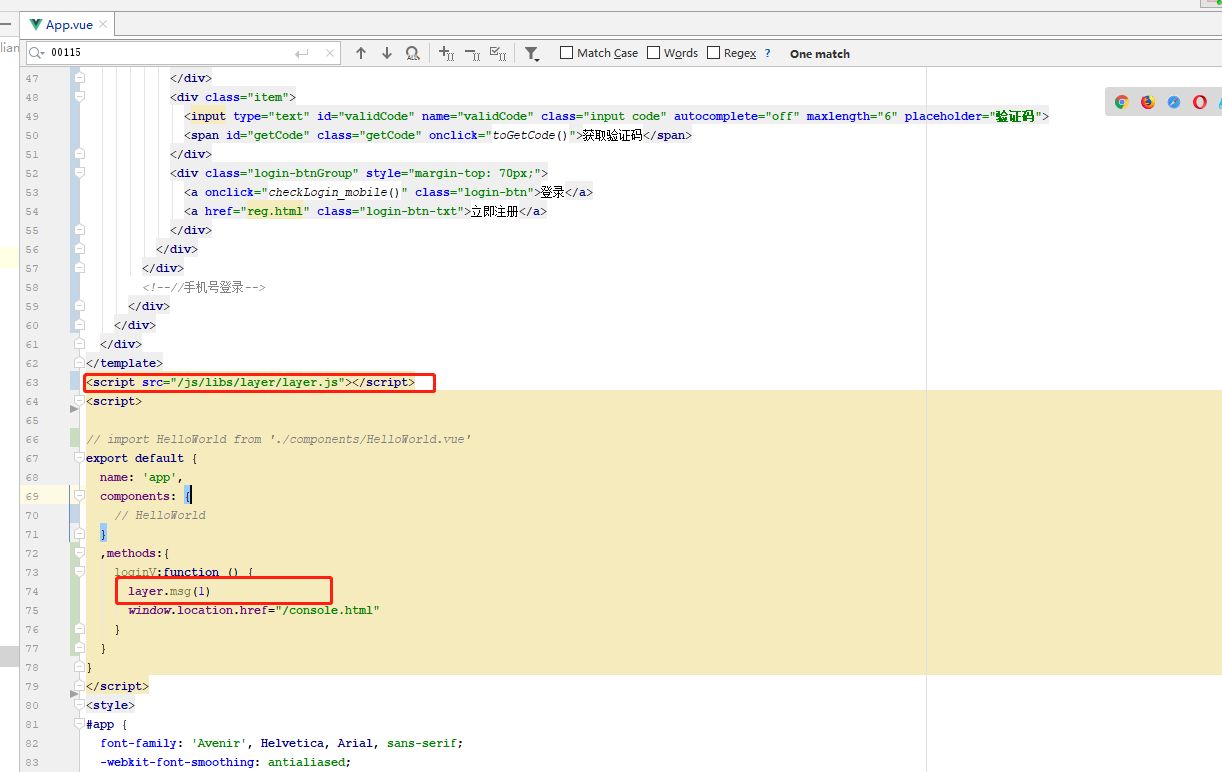Click line number 69 in gutter
Screen dimensions: 1222x772
(x=32, y=496)
